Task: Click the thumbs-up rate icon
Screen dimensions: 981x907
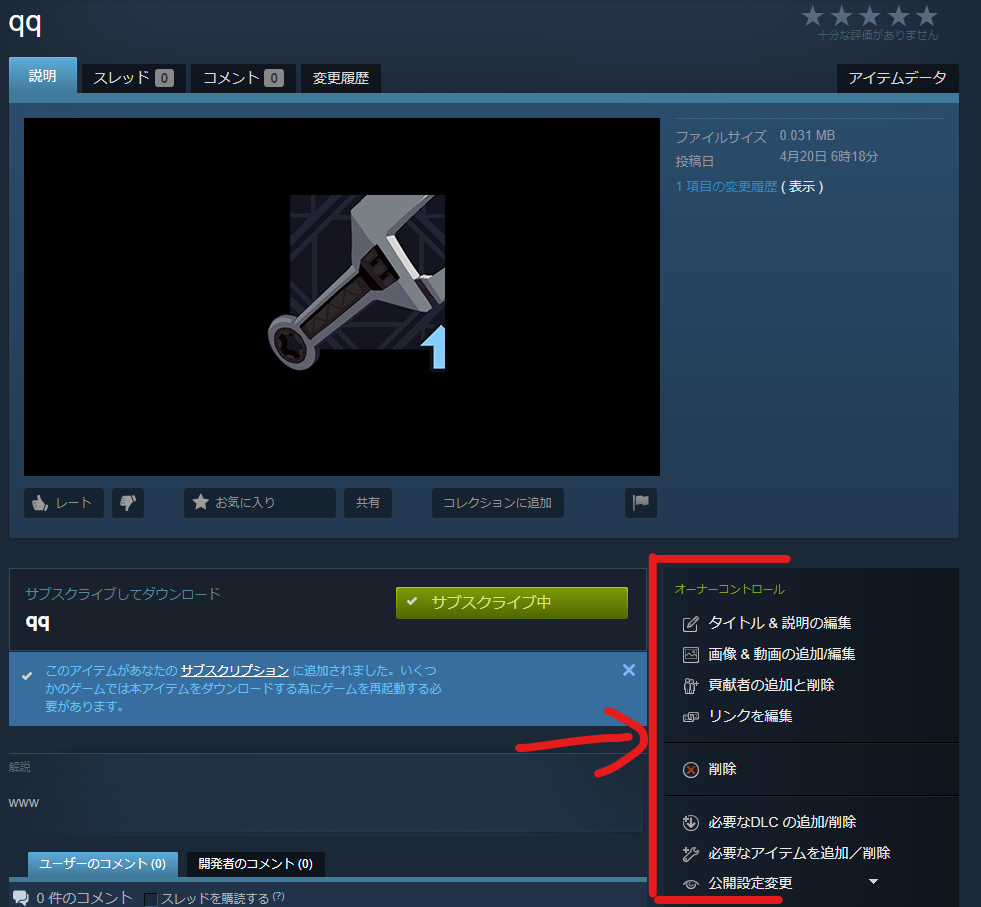Action: tap(40, 503)
